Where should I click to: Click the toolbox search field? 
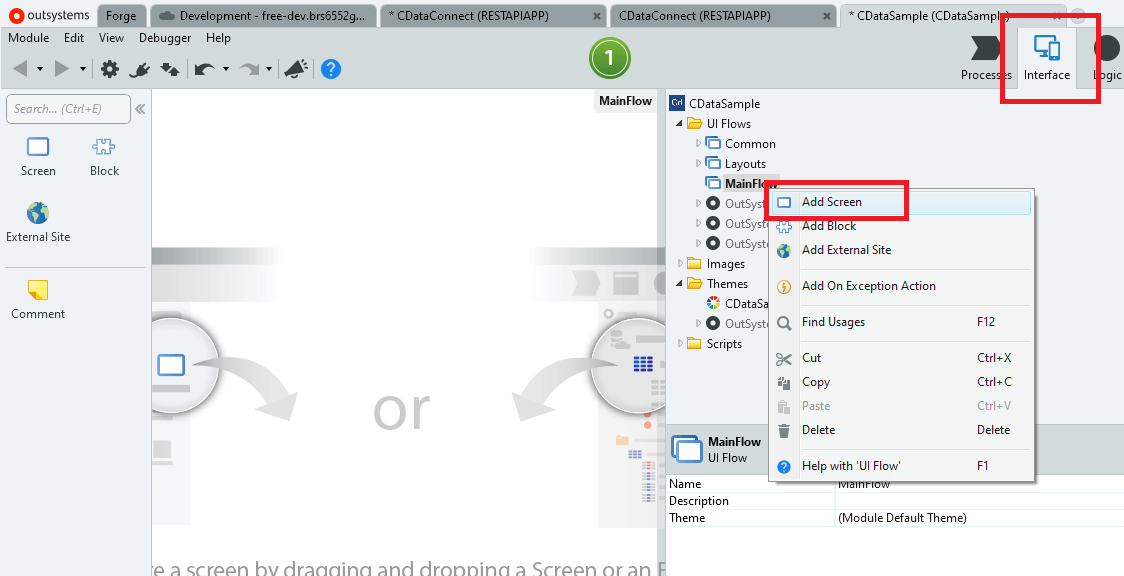click(x=68, y=109)
